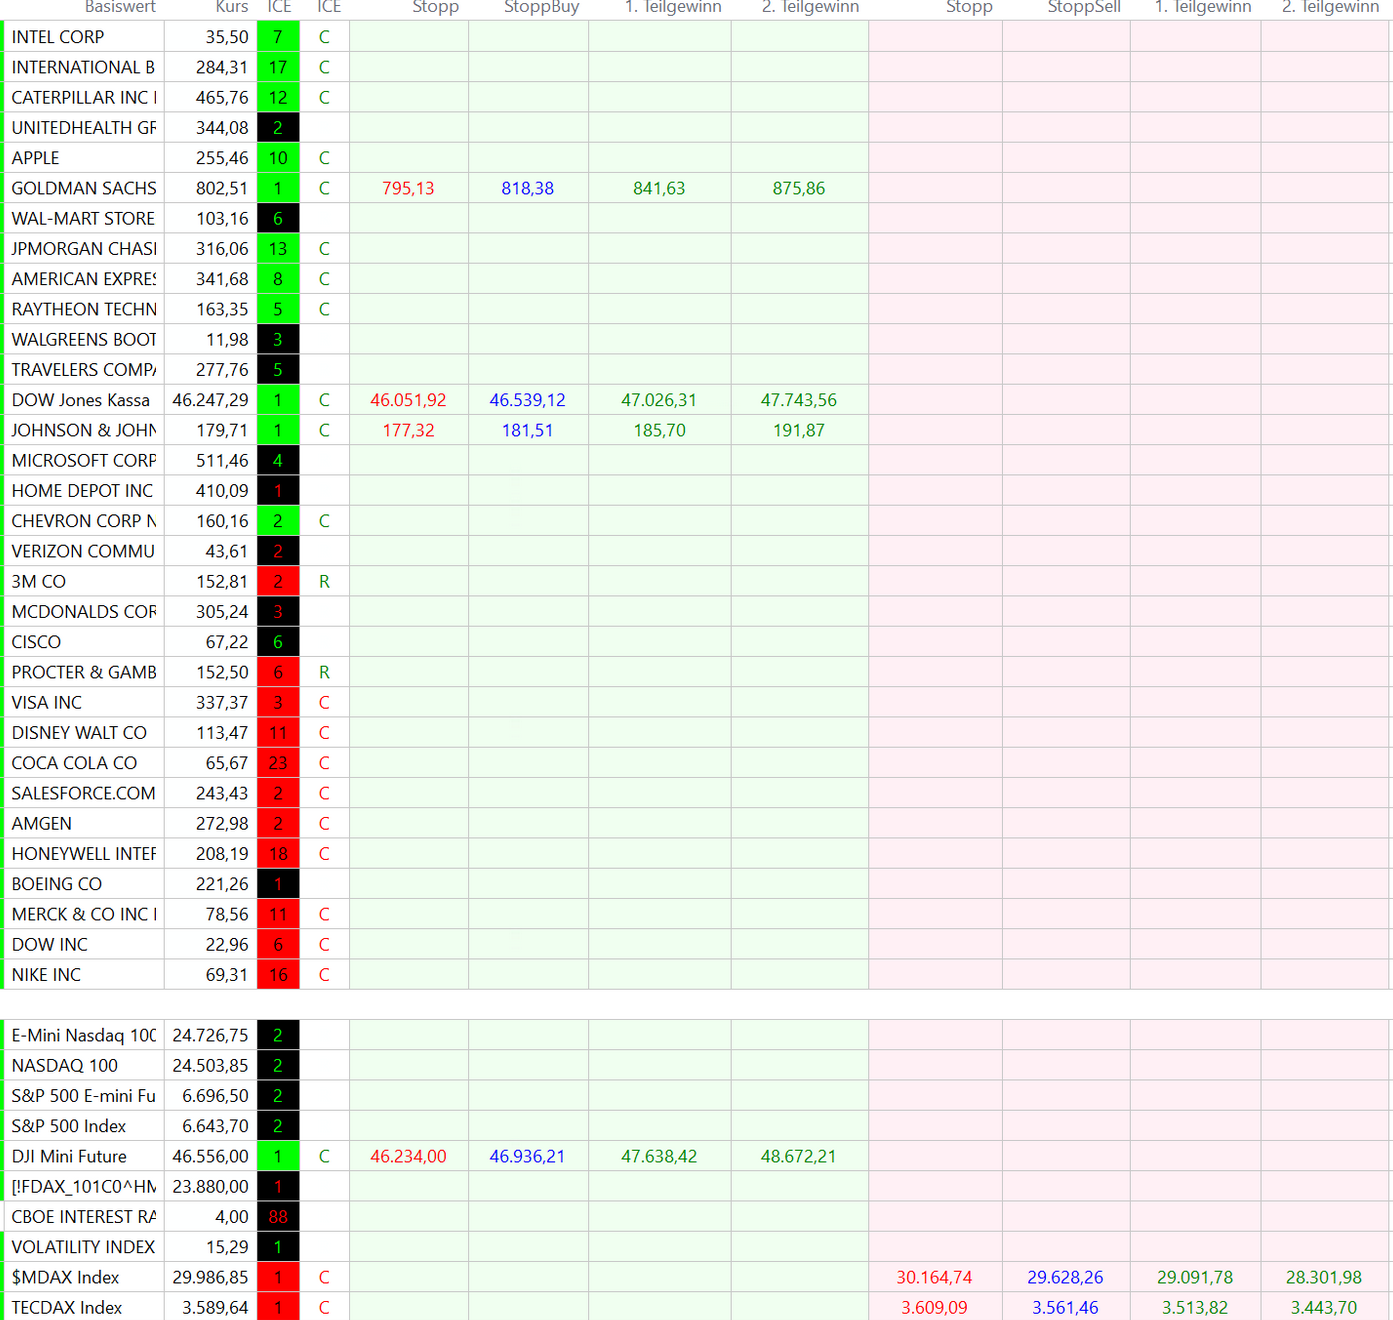Viewport: 1393px width, 1320px height.
Task: Select green ICE cell 17 for International B
Action: [x=278, y=67]
